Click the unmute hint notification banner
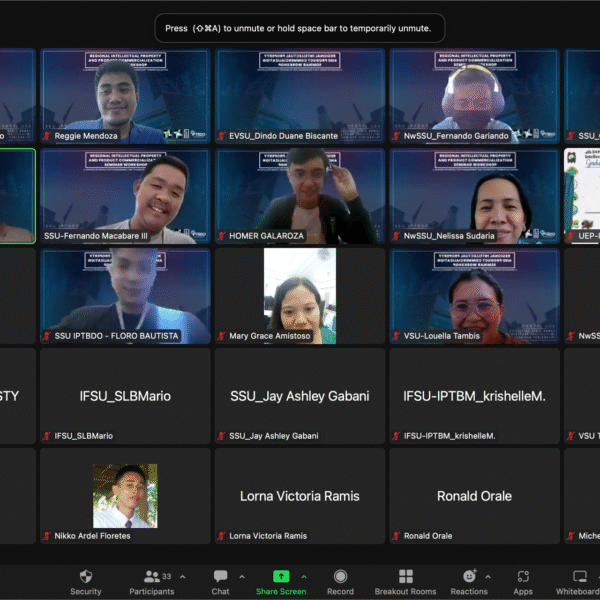600x600 pixels. coord(300,28)
